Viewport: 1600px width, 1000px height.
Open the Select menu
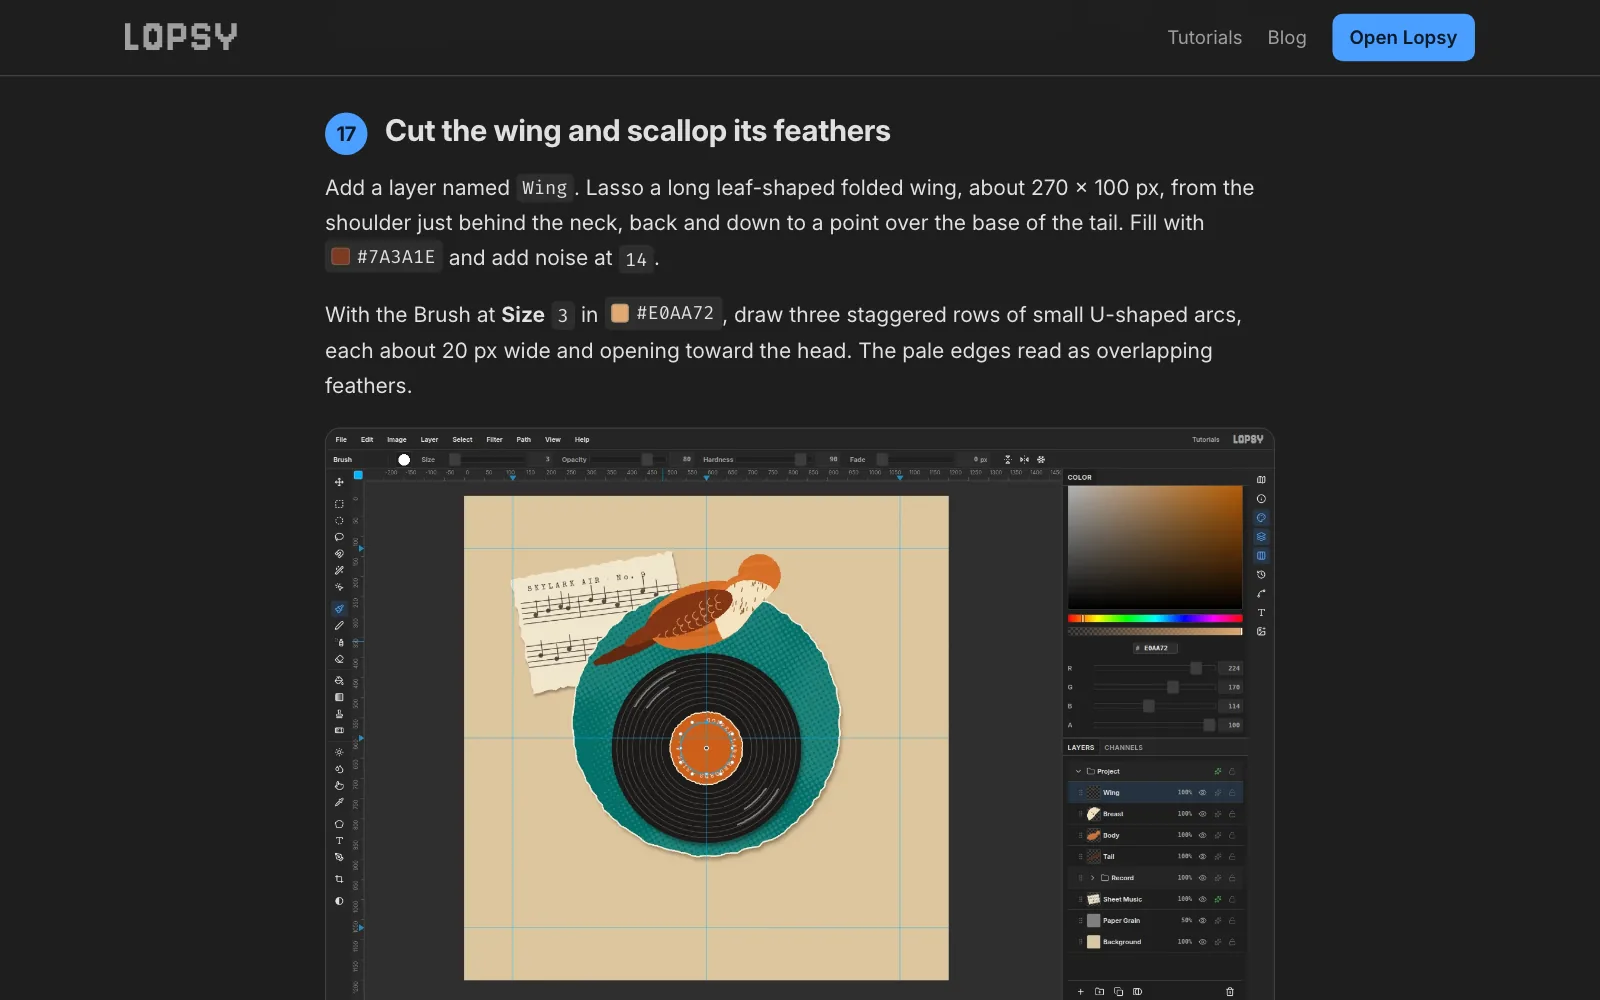point(462,439)
